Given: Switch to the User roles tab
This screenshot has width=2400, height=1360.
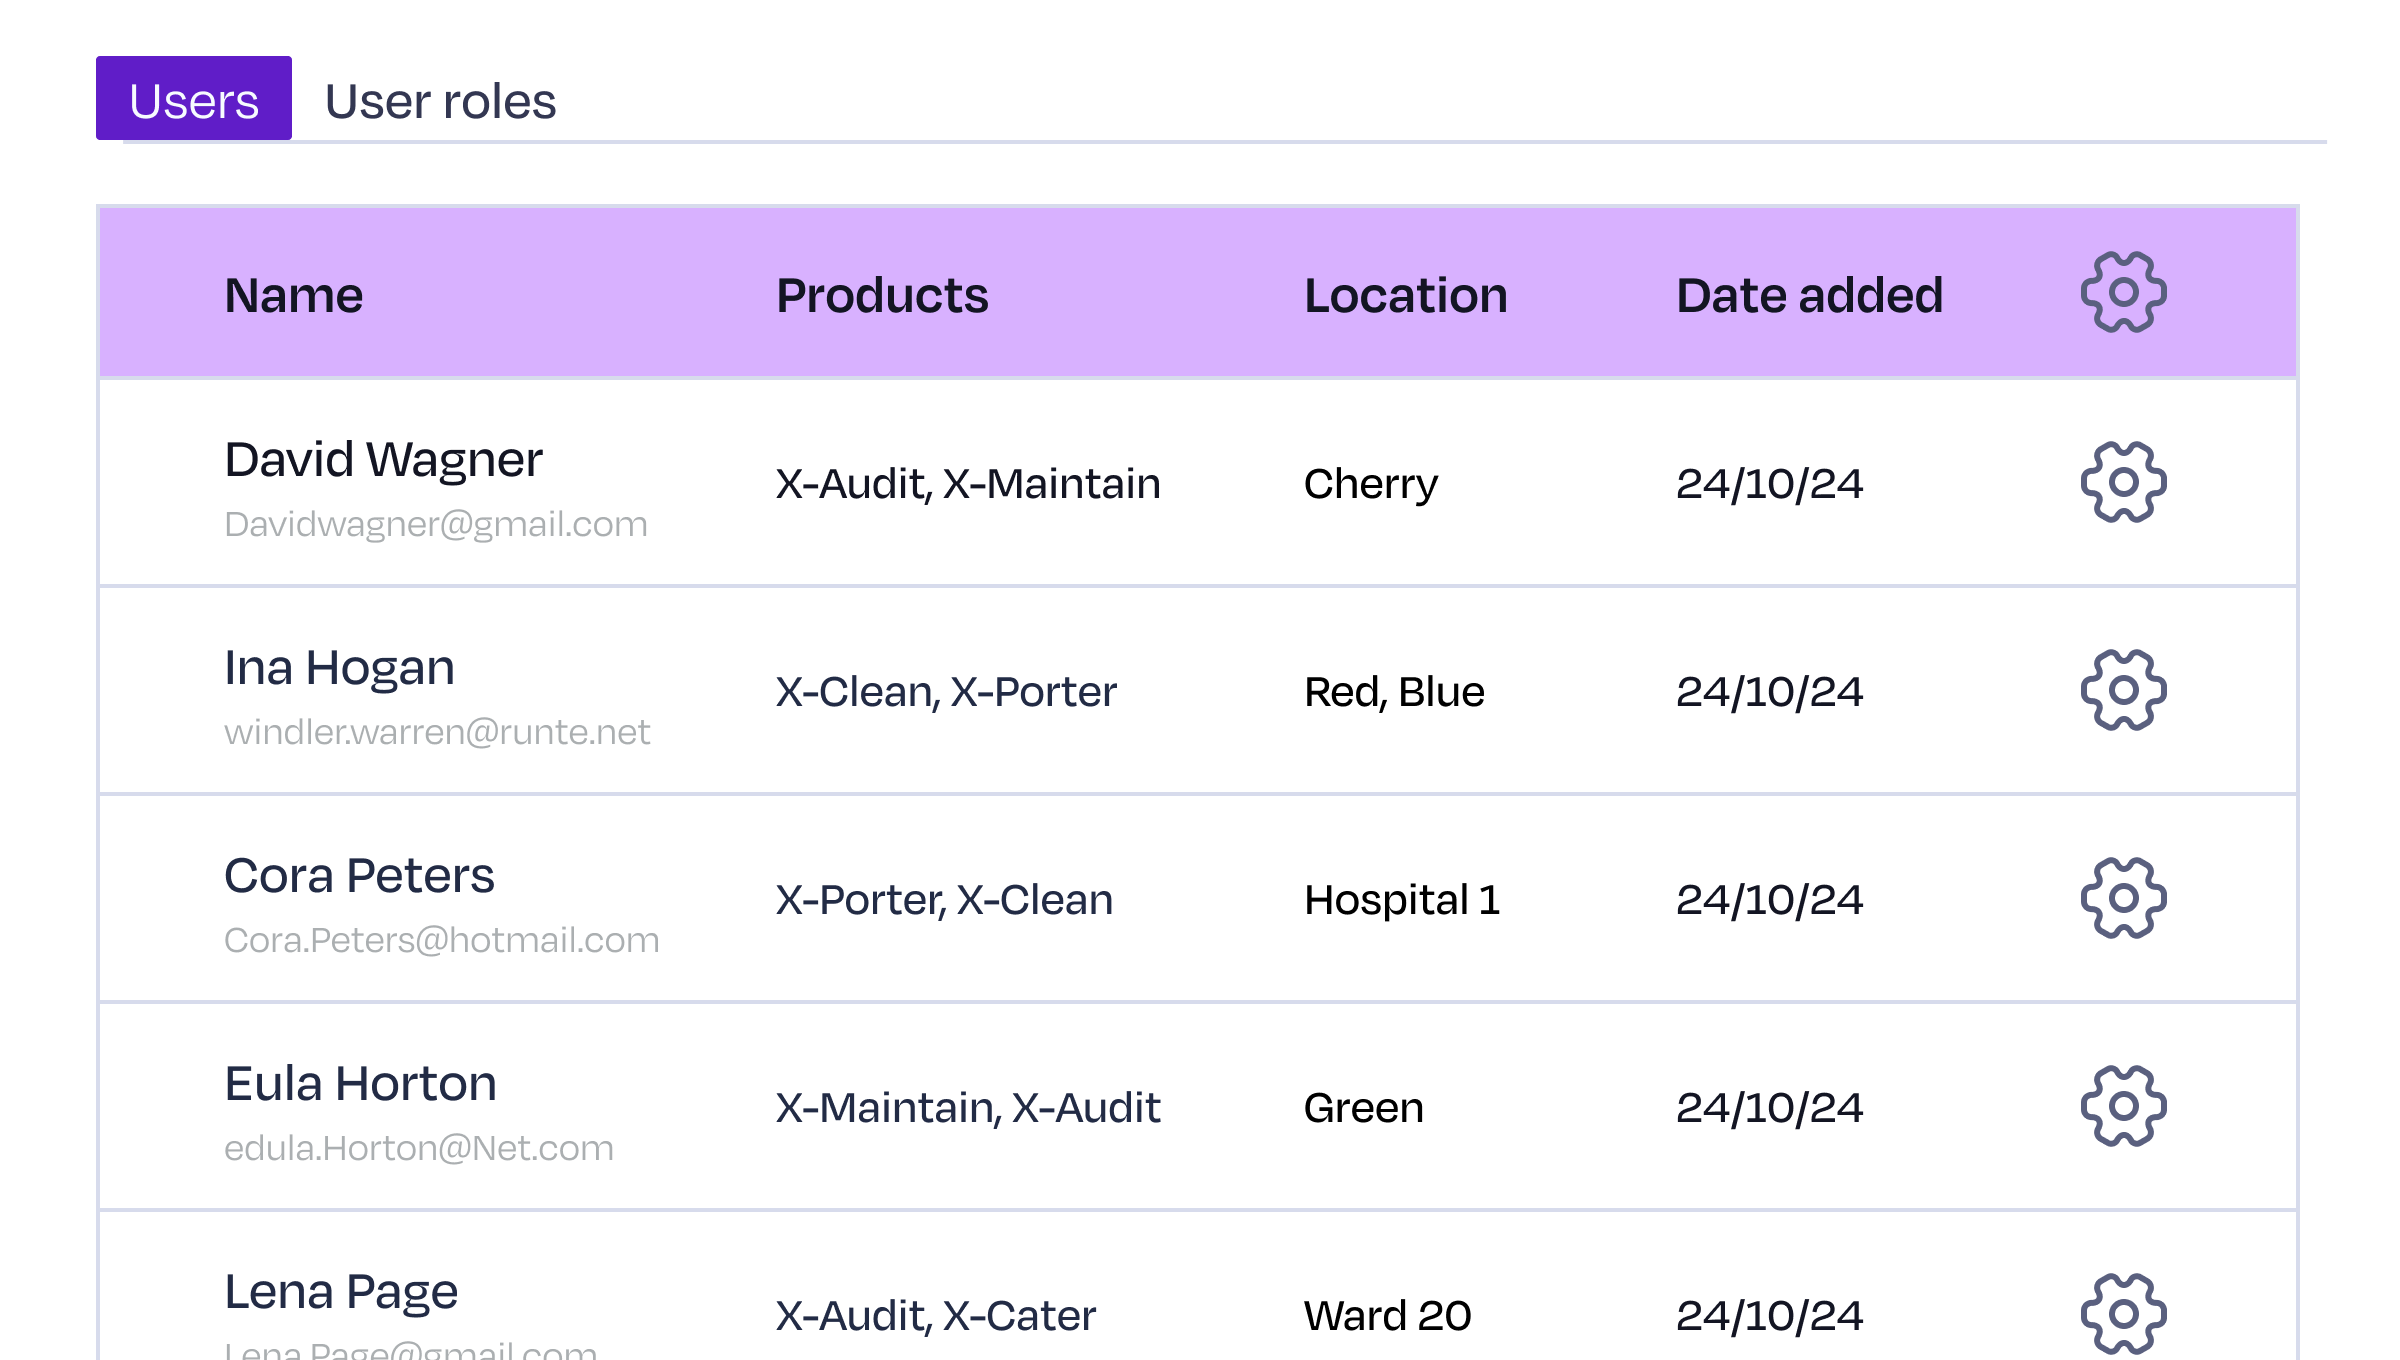Looking at the screenshot, I should tap(440, 102).
